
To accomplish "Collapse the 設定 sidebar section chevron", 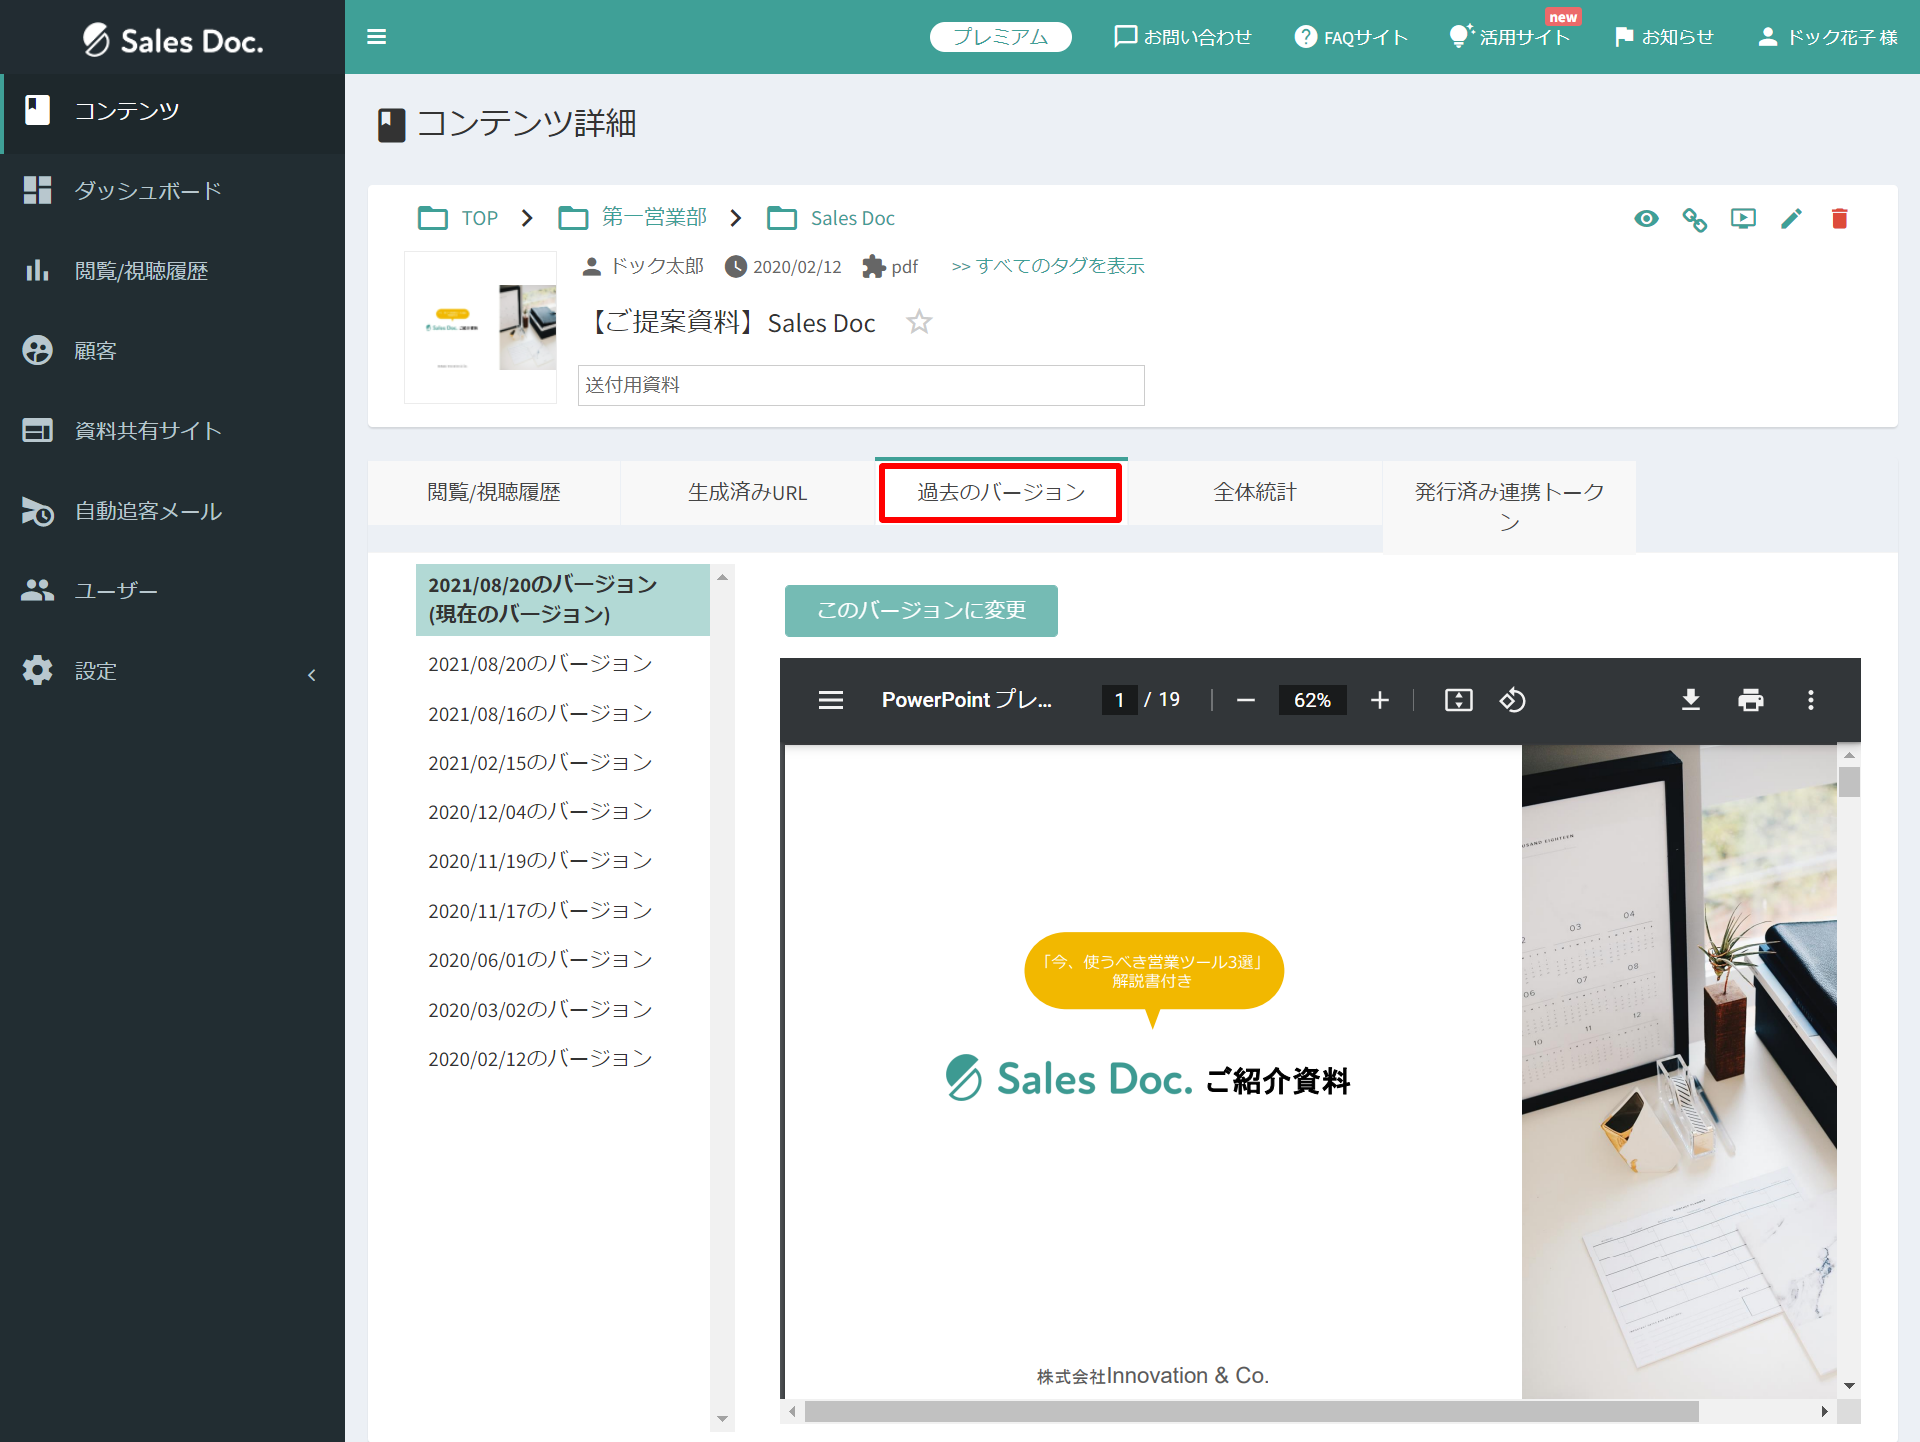I will click(311, 674).
